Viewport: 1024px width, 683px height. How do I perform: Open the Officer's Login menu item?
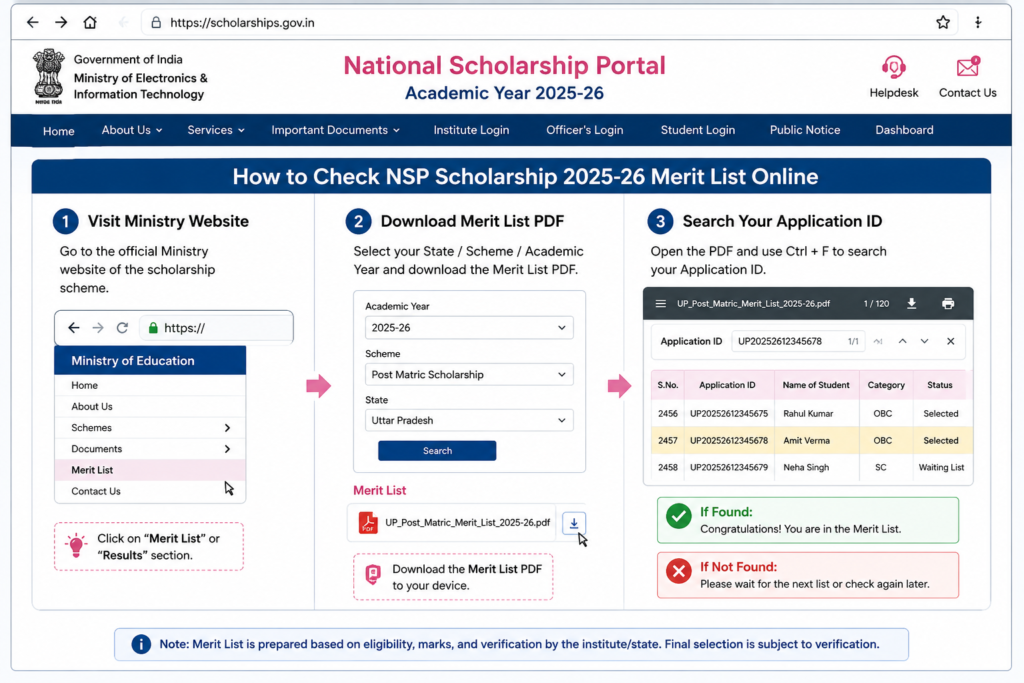tap(584, 130)
